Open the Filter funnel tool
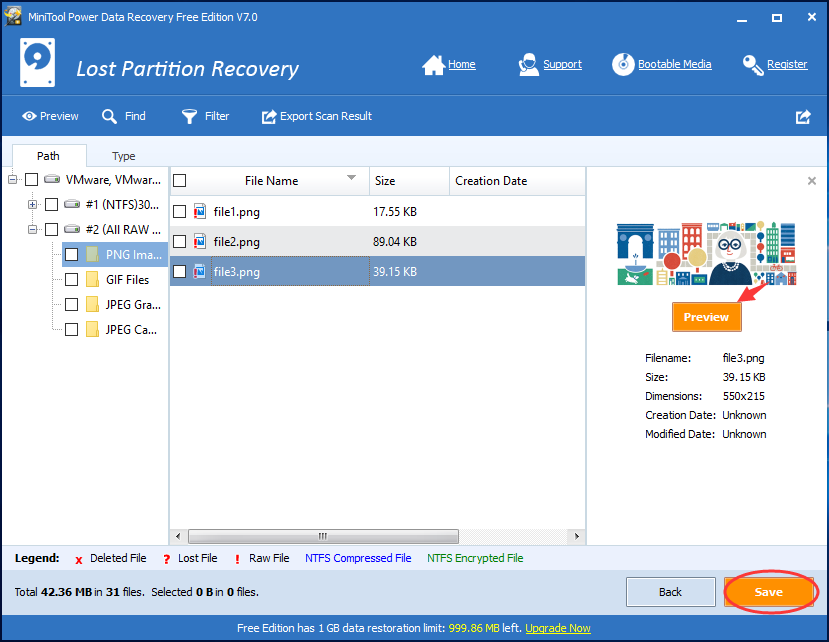Image resolution: width=829 pixels, height=642 pixels. [x=189, y=116]
